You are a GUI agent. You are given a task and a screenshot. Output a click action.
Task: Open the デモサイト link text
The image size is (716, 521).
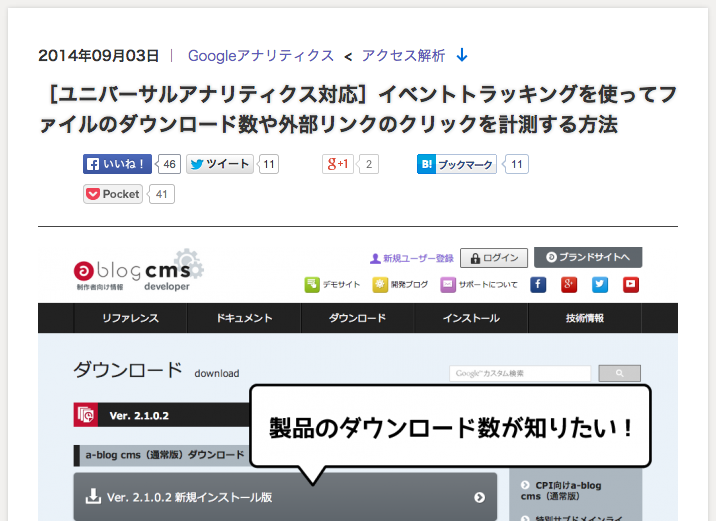(x=342, y=284)
